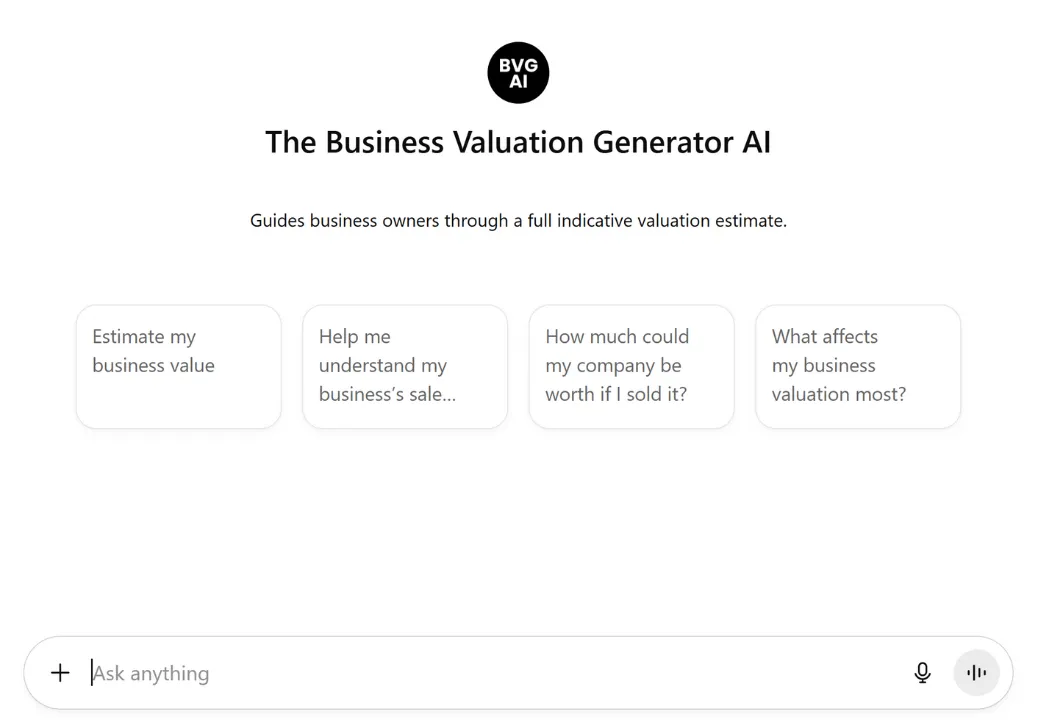Choose the "Help me understand my business's sale..." card

[404, 366]
